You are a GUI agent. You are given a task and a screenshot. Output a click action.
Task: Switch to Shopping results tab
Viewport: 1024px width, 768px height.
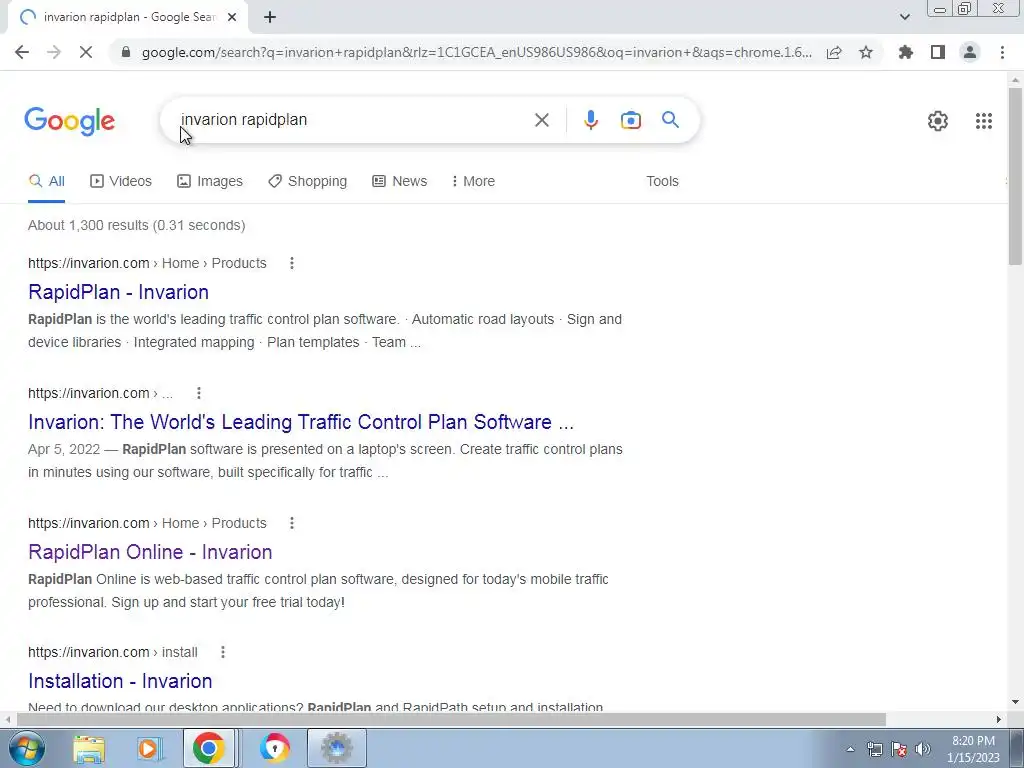click(x=308, y=181)
